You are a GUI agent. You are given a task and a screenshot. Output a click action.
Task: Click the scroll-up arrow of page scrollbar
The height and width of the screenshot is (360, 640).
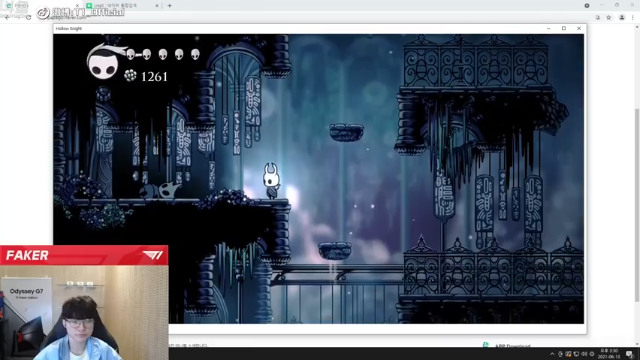coord(637,27)
